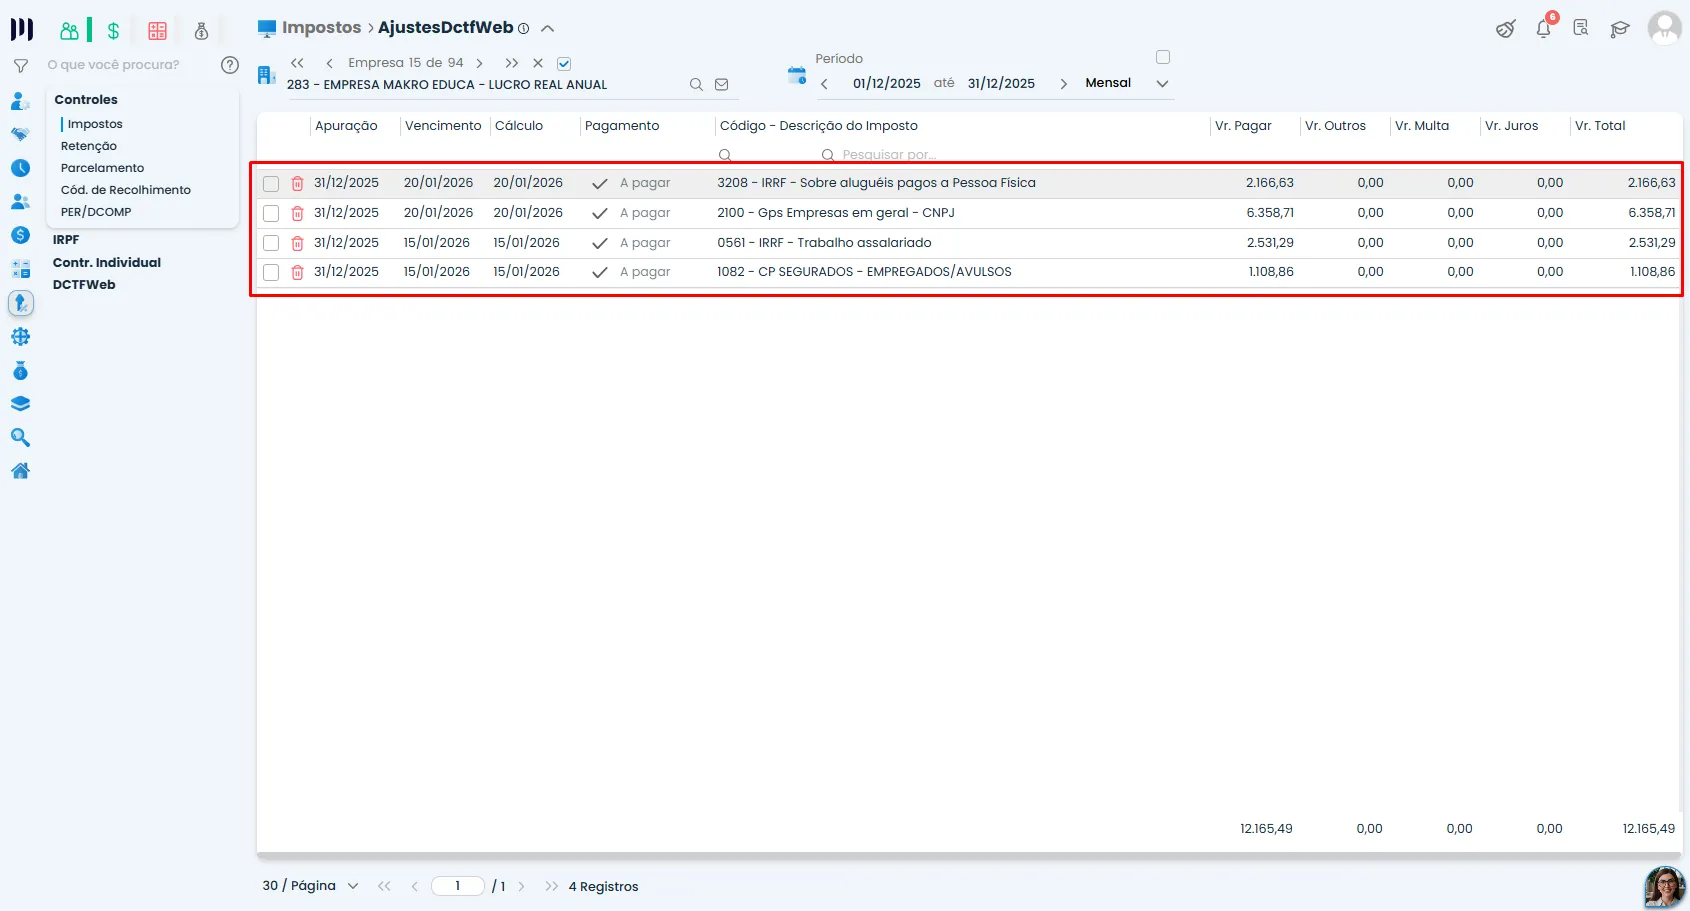Select checkbox for 2100 Gps Empresas row
The image size is (1690, 911).
[x=271, y=213]
